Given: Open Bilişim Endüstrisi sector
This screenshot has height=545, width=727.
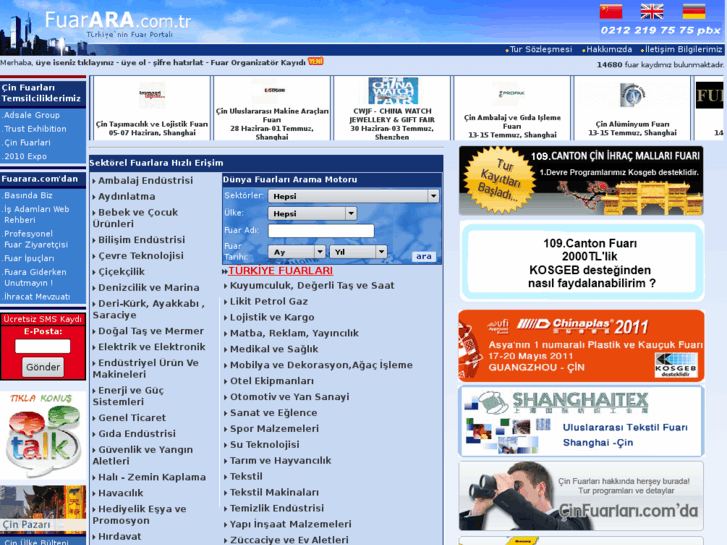Looking at the screenshot, I should (x=141, y=239).
